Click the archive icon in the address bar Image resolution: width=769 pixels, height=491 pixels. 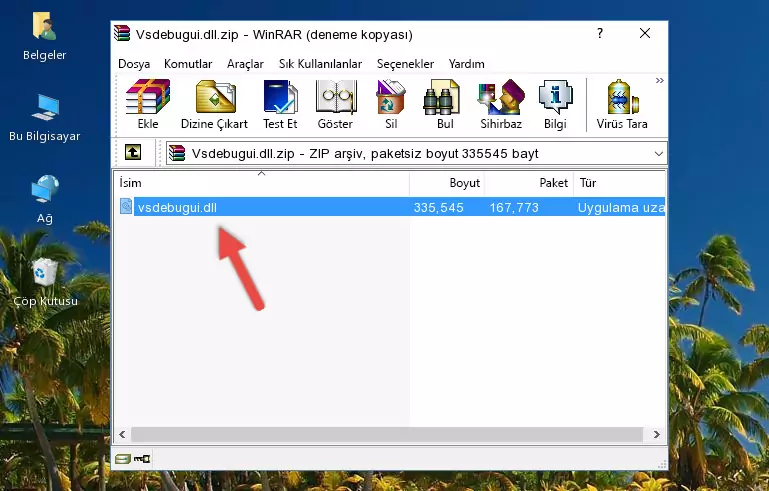point(177,153)
